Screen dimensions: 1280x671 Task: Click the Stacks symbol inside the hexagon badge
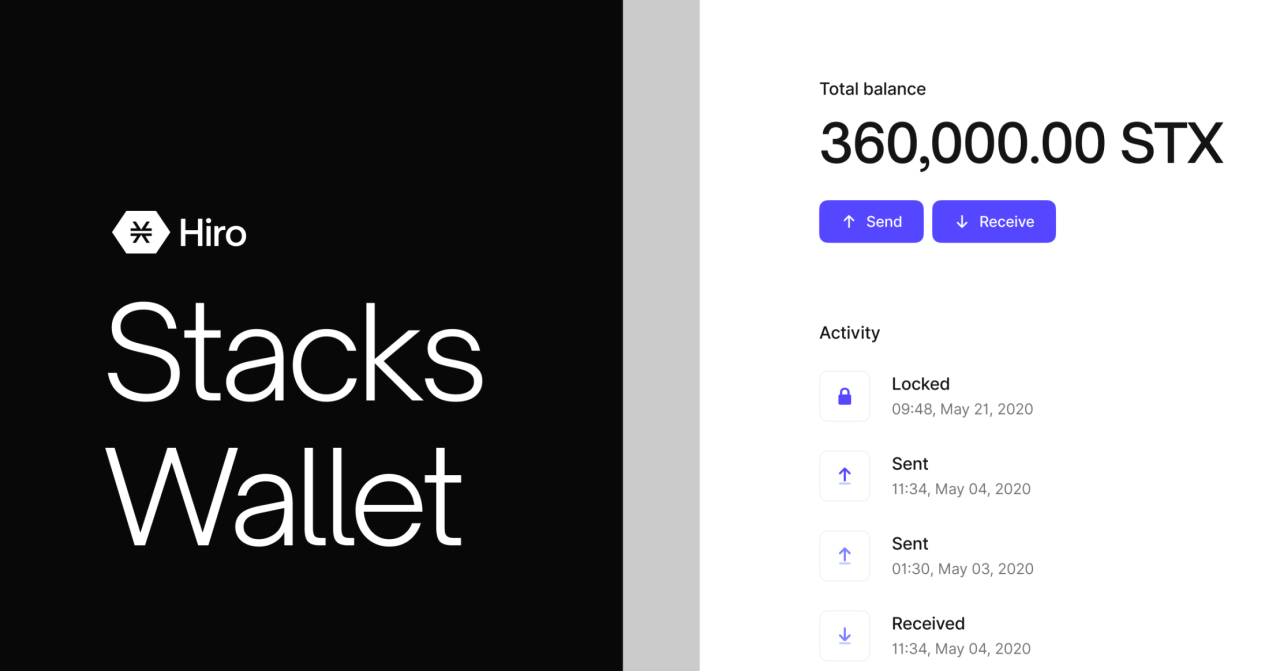coord(143,232)
